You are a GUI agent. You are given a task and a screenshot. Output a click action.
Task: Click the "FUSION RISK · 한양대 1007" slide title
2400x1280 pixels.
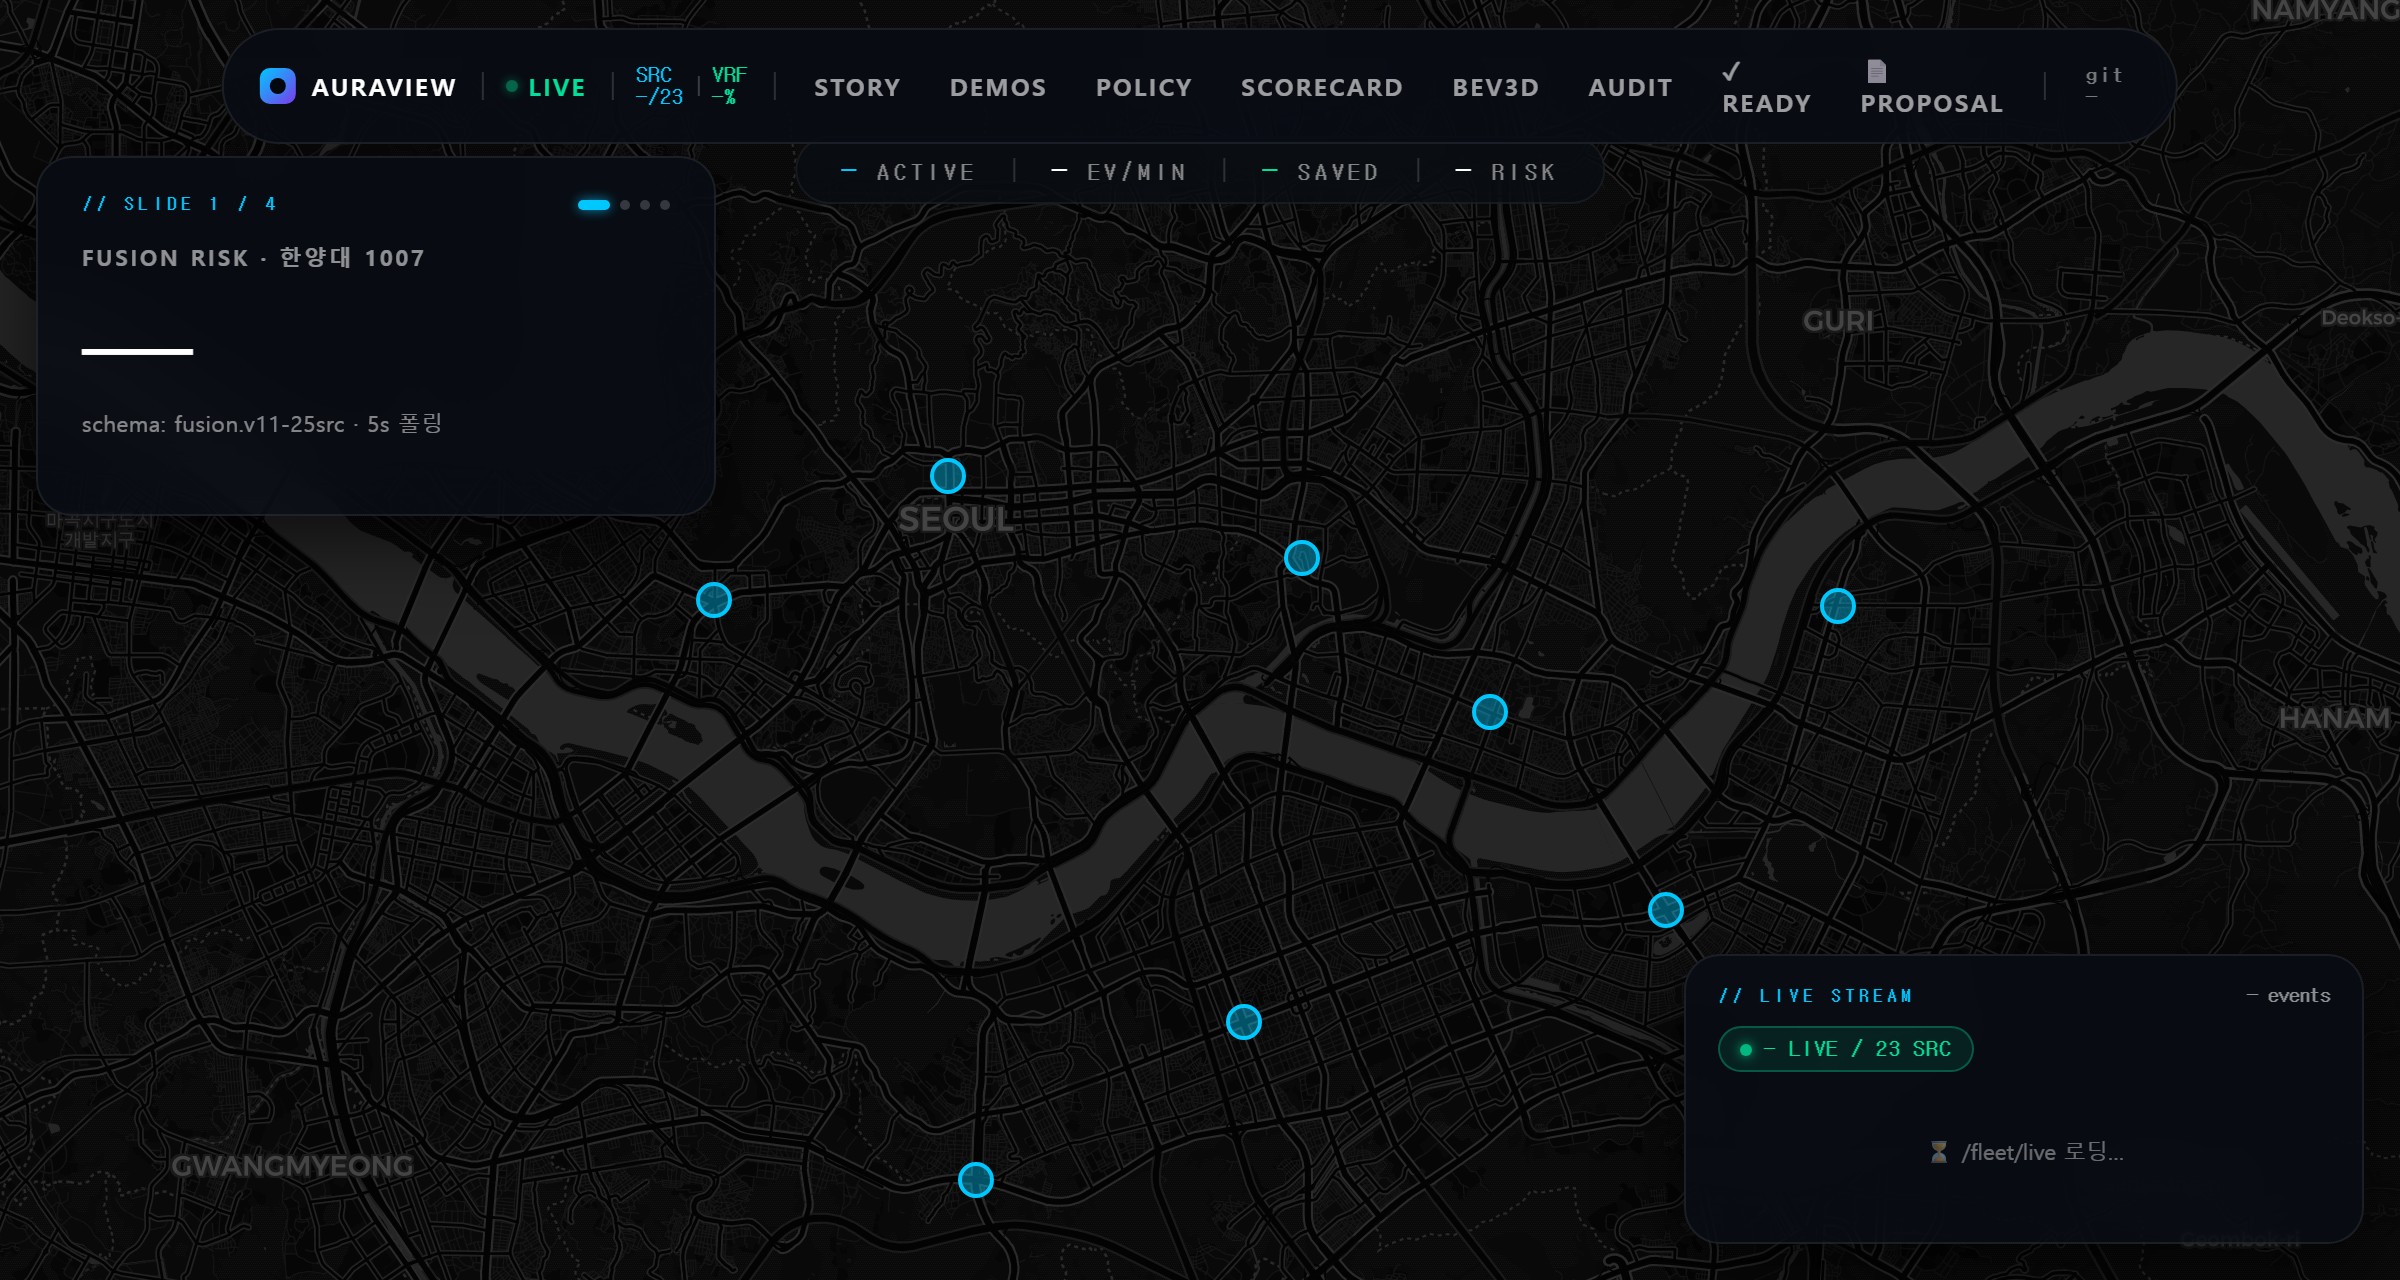[x=253, y=258]
